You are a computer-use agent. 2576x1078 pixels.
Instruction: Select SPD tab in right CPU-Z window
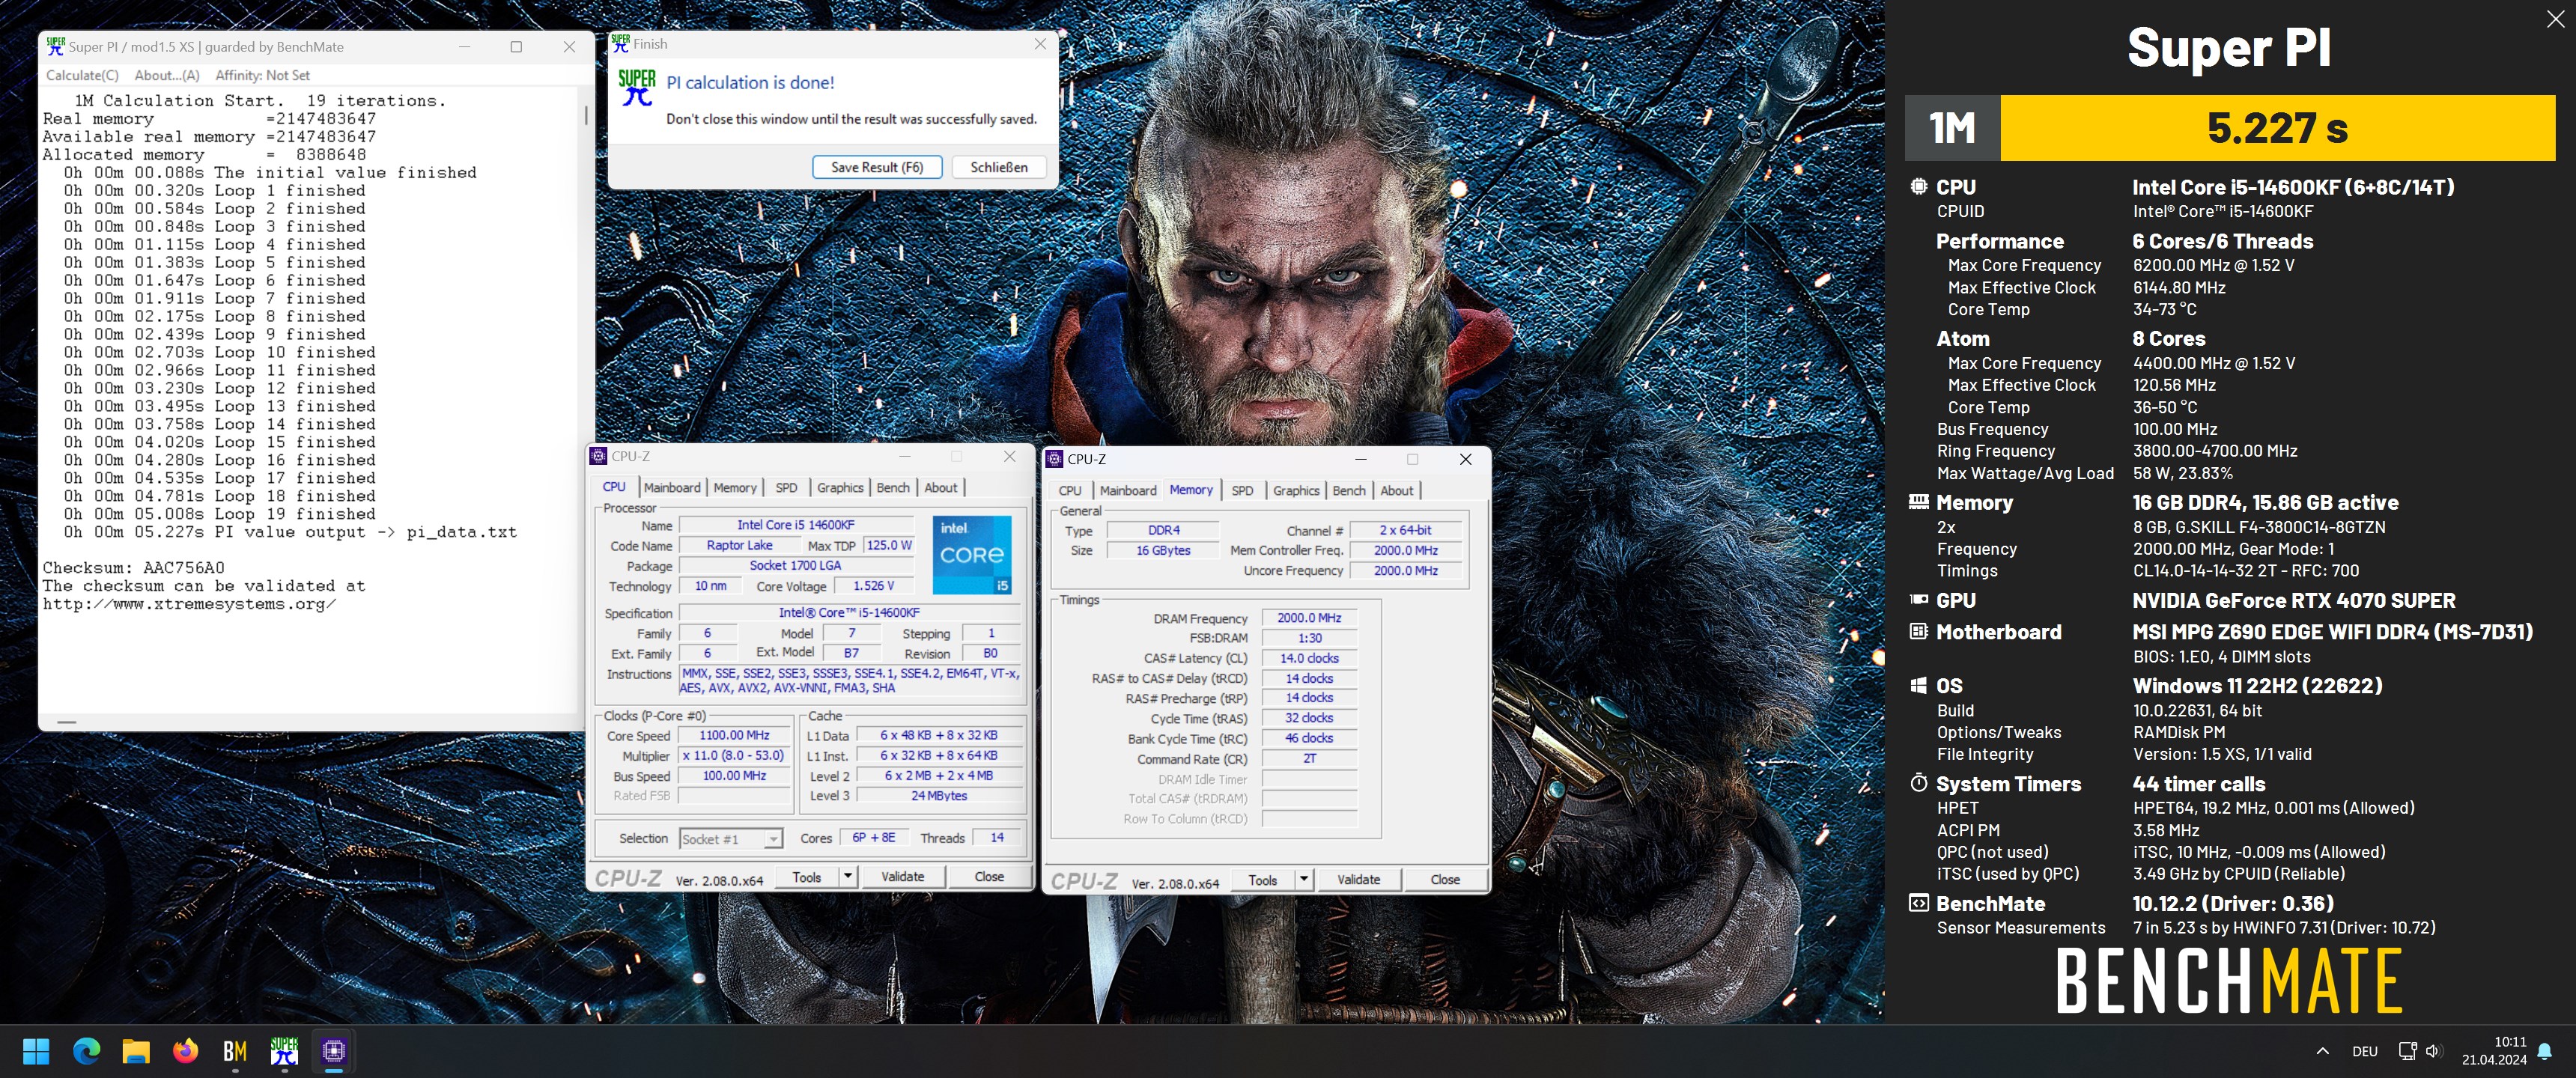coord(1242,490)
